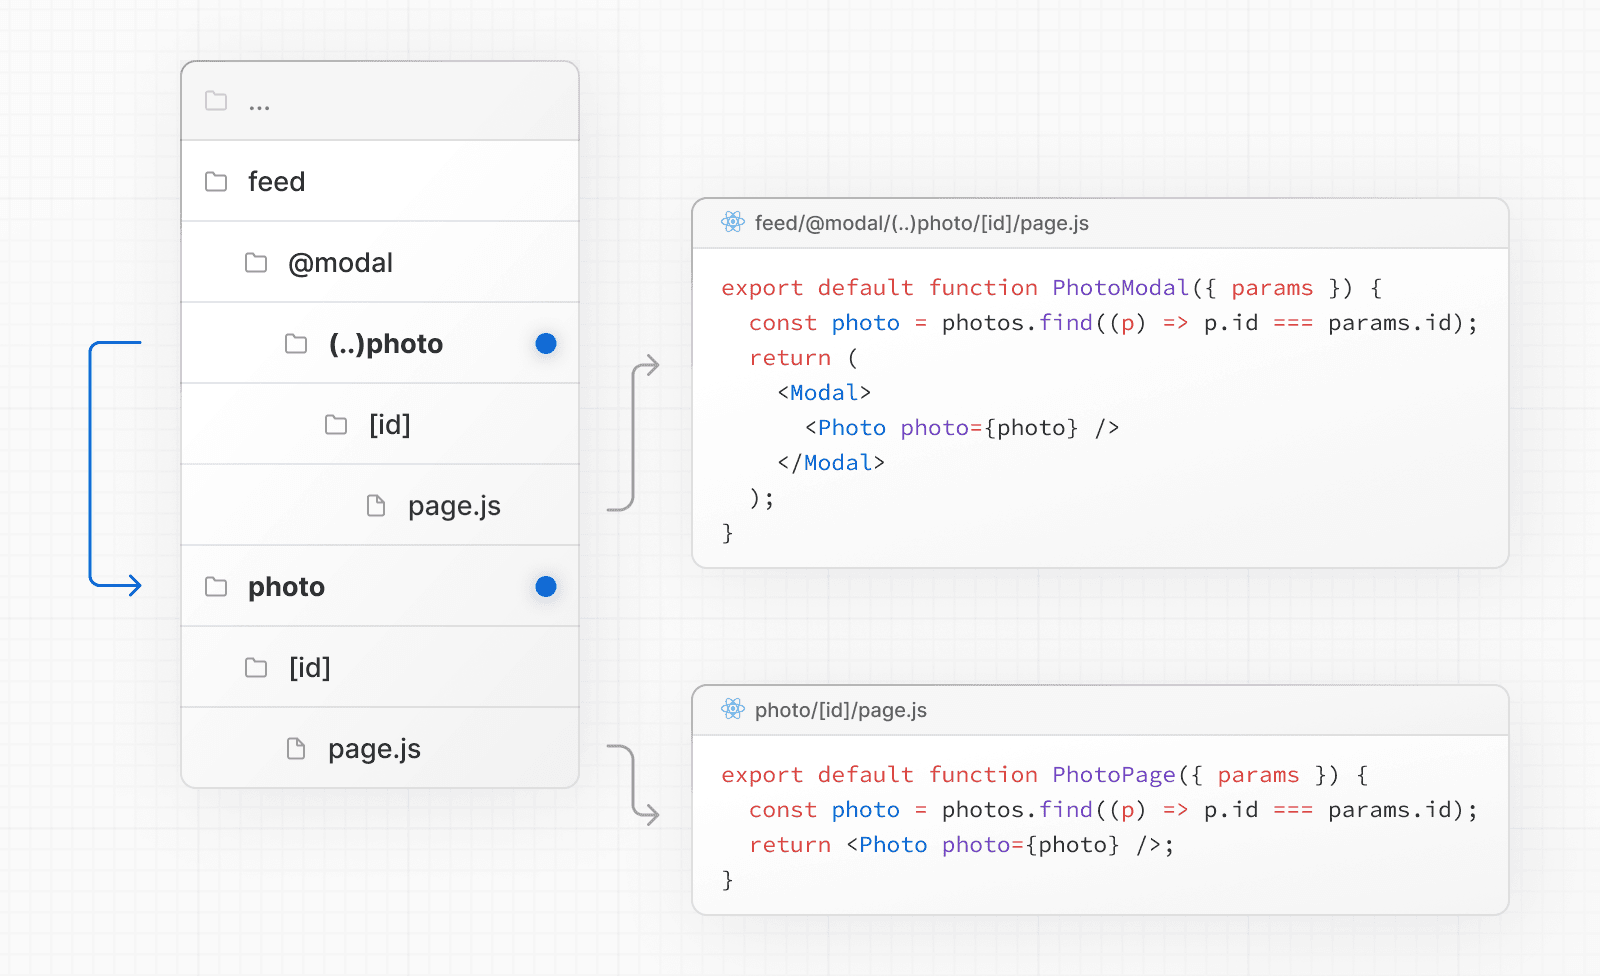The image size is (1600, 976).
Task: Click the file icon beside the bottom page.js
Action: click(296, 748)
